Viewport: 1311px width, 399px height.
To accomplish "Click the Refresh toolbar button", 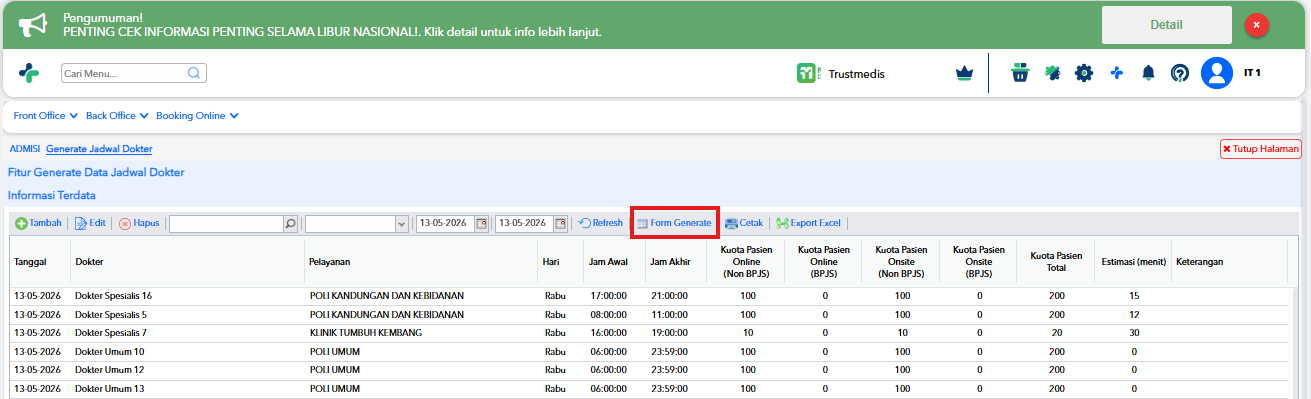I will [x=600, y=223].
